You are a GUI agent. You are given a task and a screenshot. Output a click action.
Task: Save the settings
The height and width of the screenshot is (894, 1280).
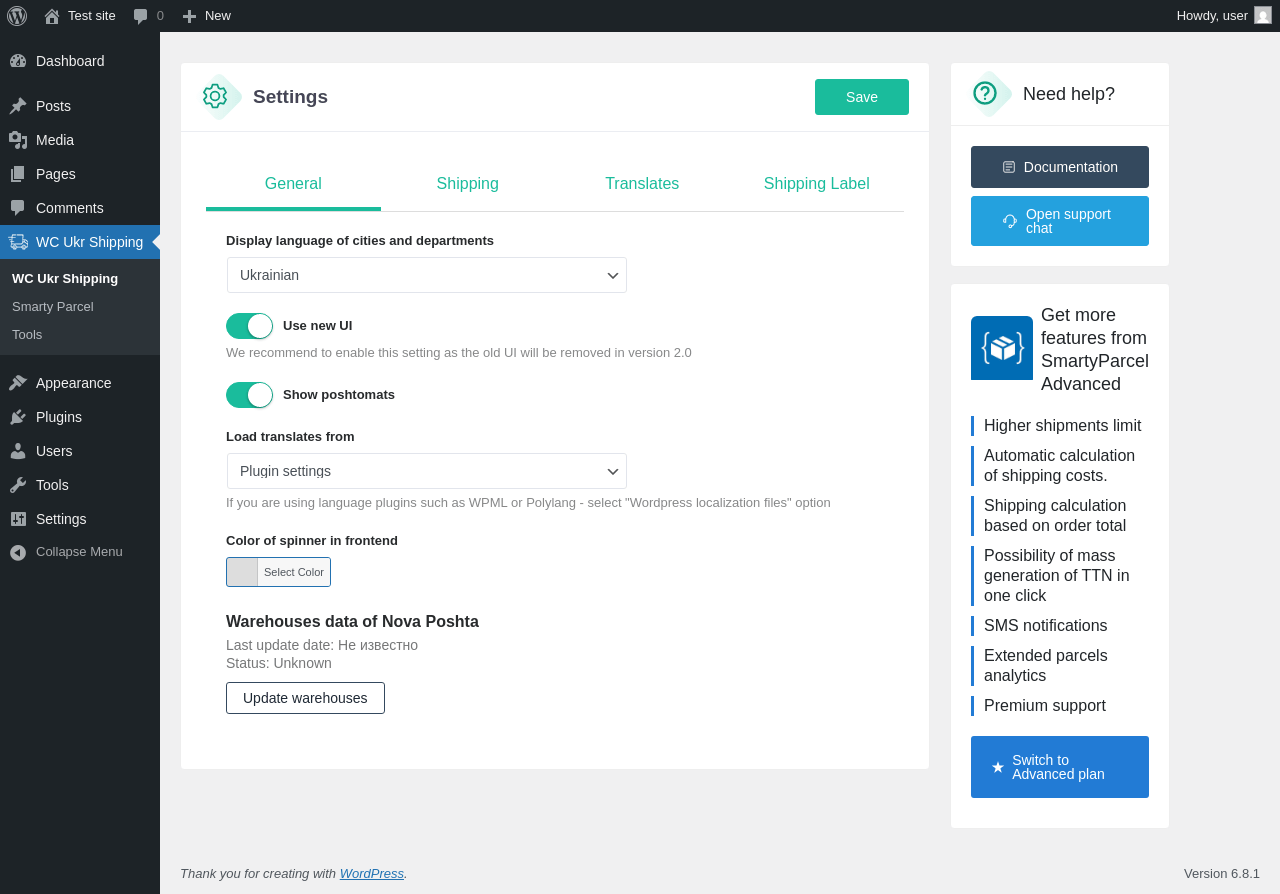point(862,97)
